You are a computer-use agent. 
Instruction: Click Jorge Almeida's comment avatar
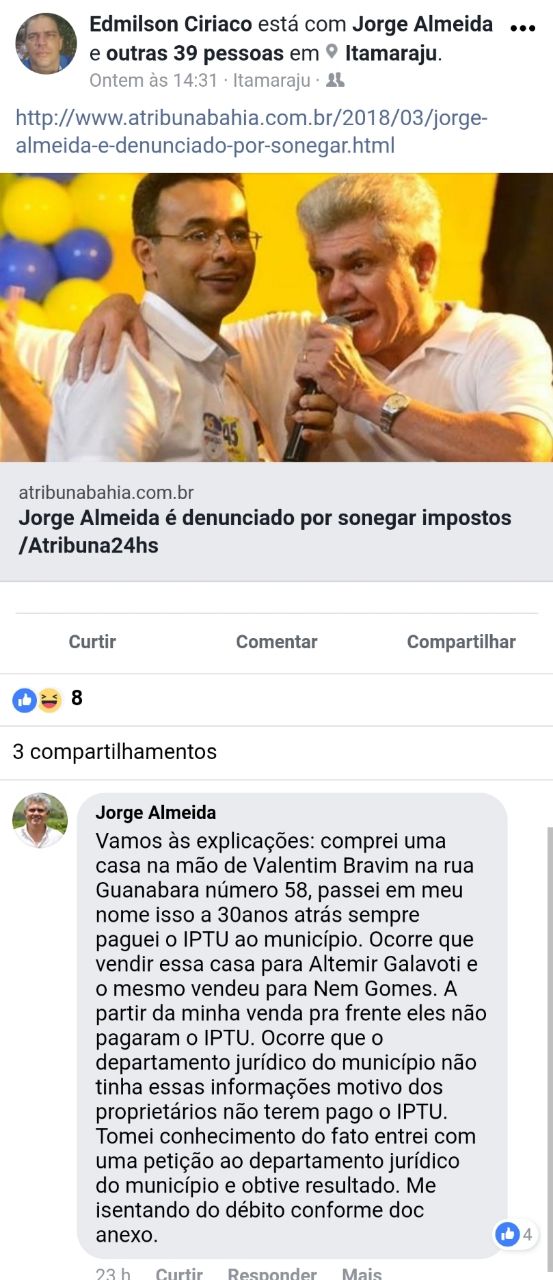(40, 821)
